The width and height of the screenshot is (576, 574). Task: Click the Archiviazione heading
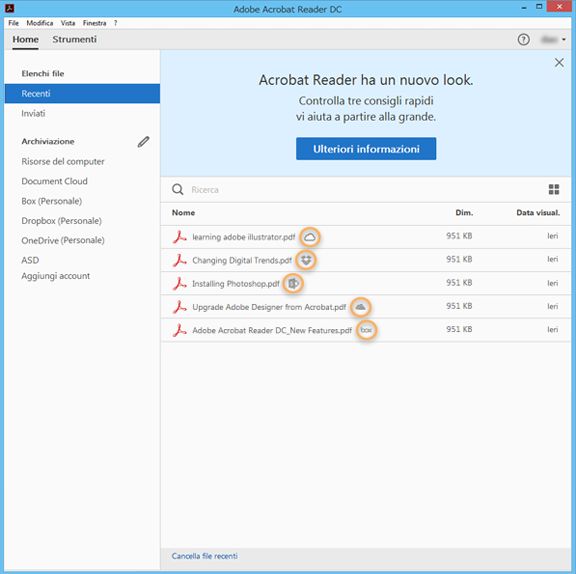pyautogui.click(x=48, y=141)
